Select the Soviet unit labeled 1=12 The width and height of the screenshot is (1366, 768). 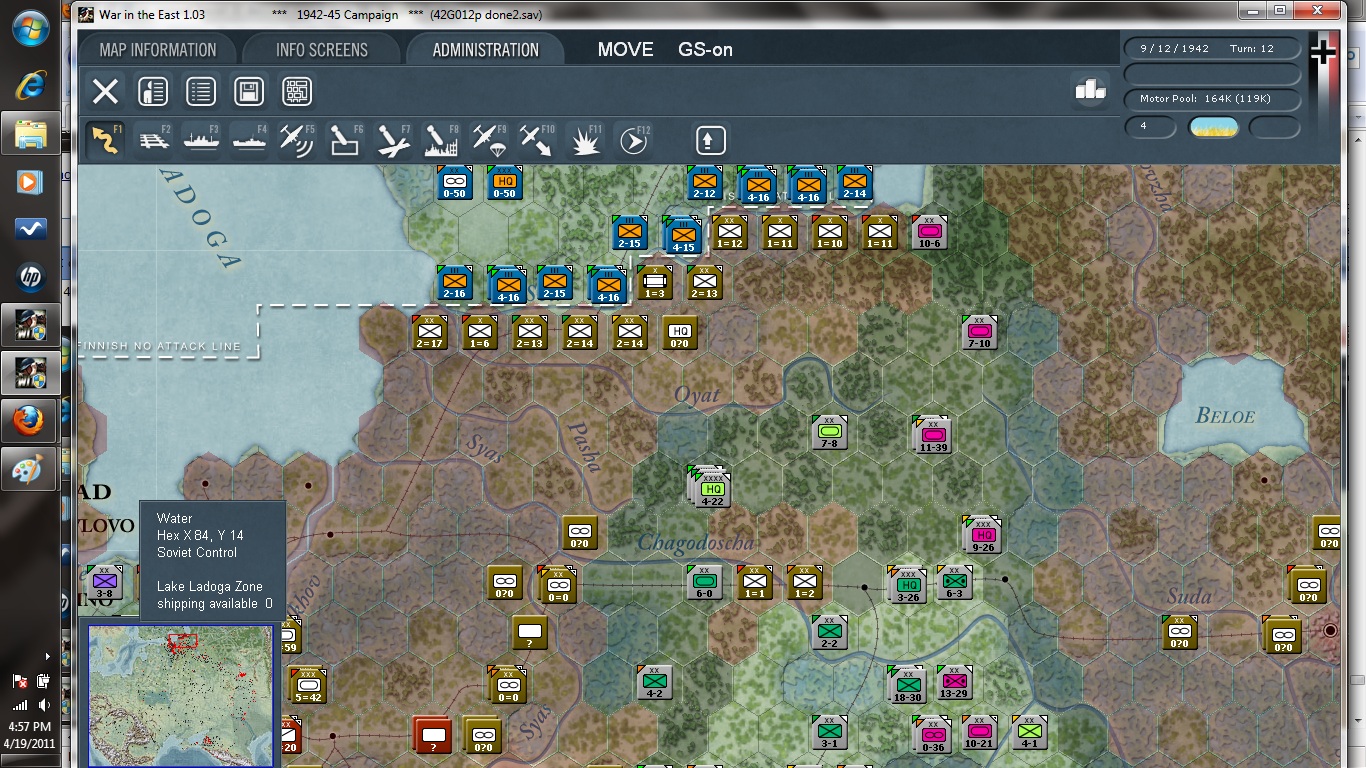click(729, 232)
